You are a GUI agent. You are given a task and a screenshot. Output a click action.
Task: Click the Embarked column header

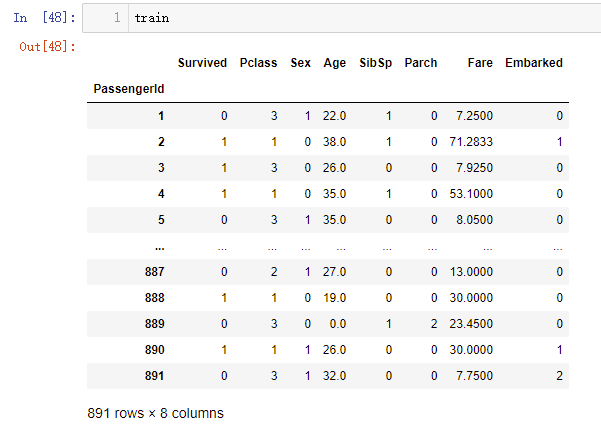pos(534,63)
